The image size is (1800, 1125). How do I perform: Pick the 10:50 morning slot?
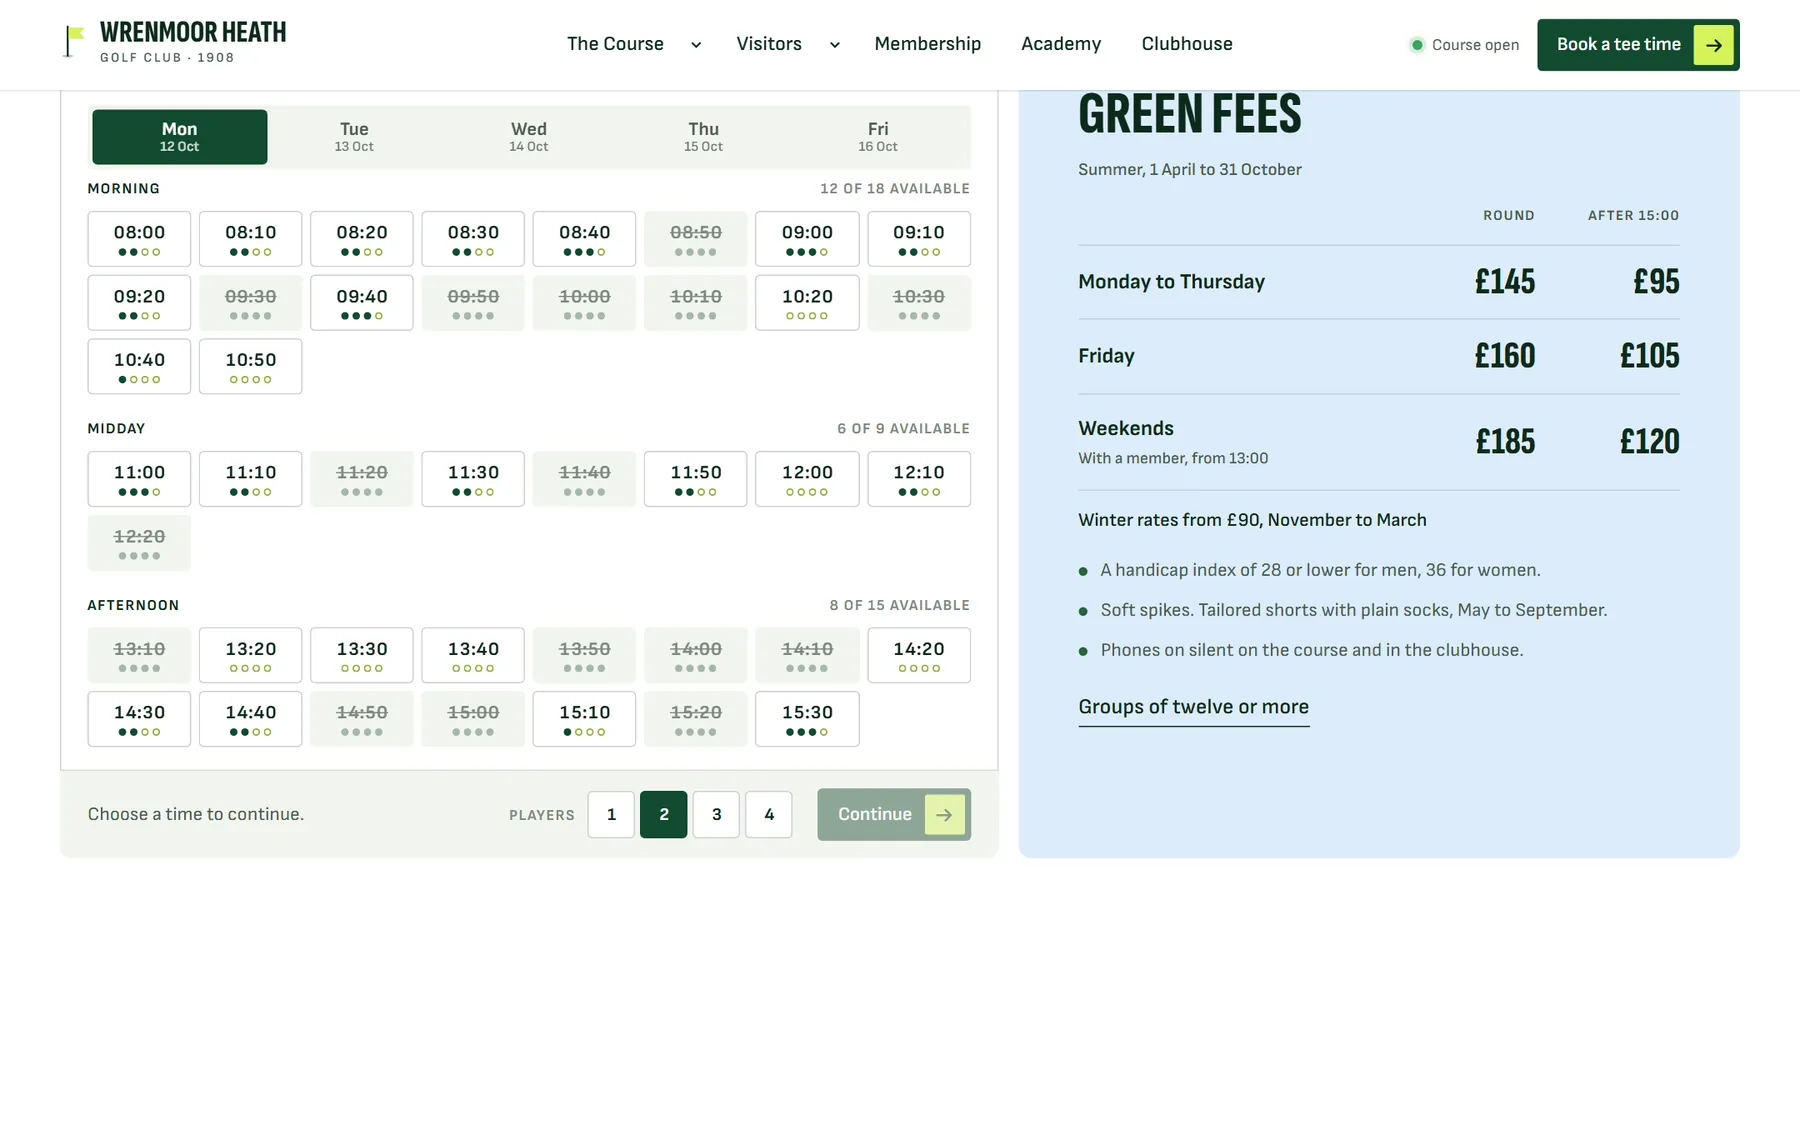pos(250,366)
